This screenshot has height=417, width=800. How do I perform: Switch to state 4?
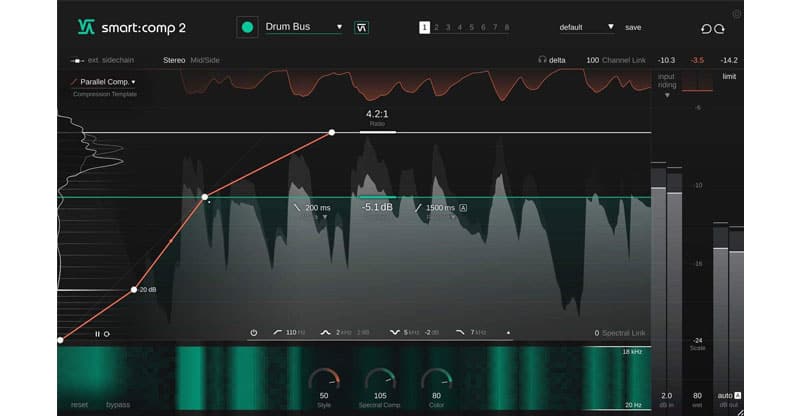pyautogui.click(x=460, y=28)
